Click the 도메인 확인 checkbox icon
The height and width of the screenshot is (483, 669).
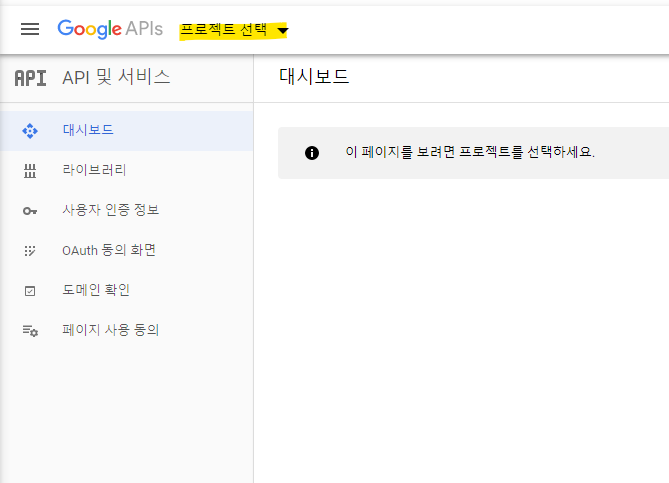click(x=30, y=291)
